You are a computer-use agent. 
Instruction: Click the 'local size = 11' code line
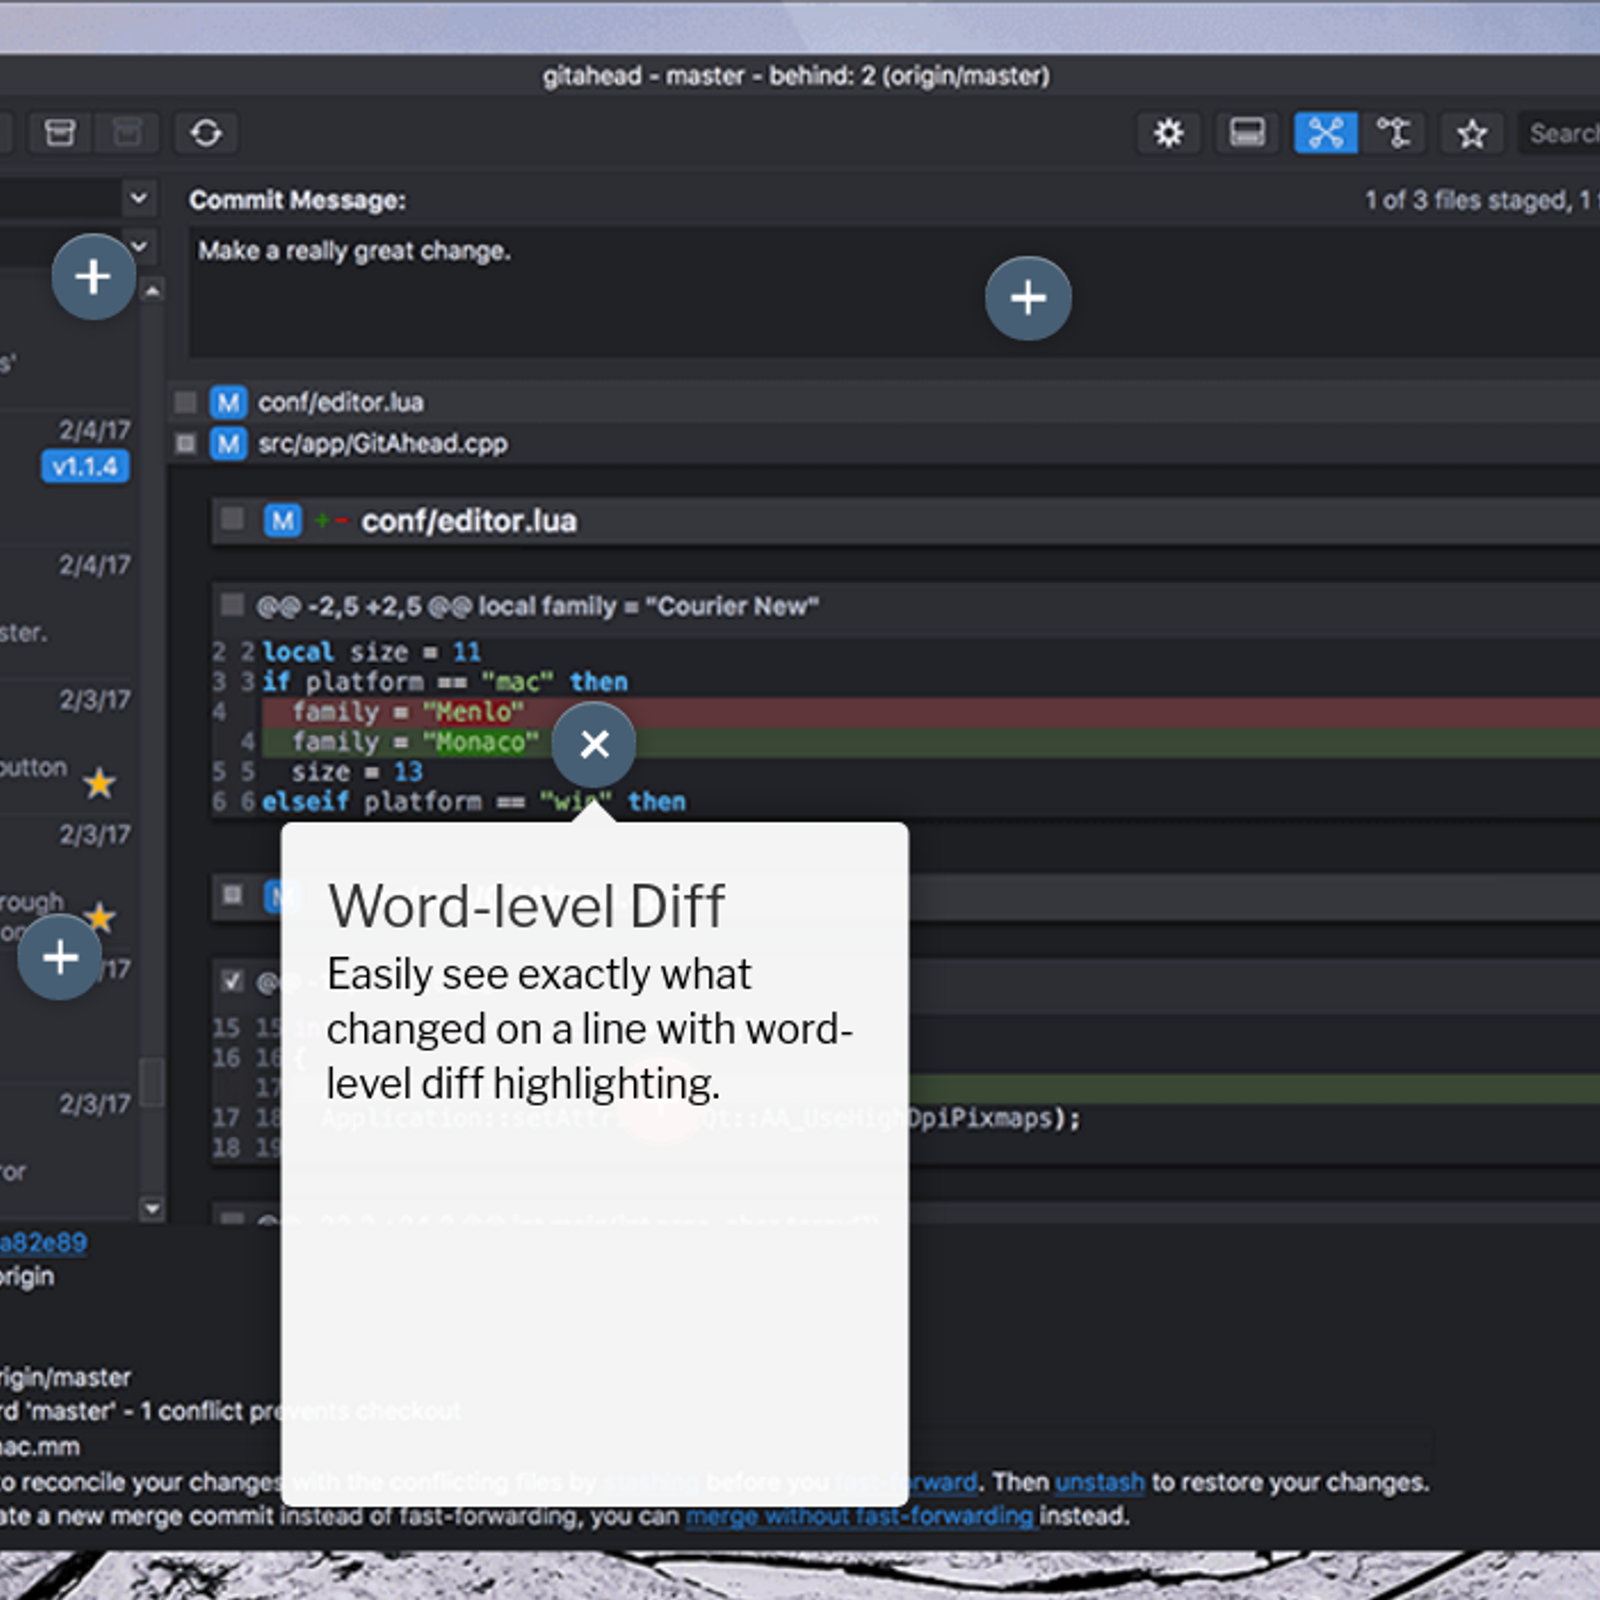point(371,652)
